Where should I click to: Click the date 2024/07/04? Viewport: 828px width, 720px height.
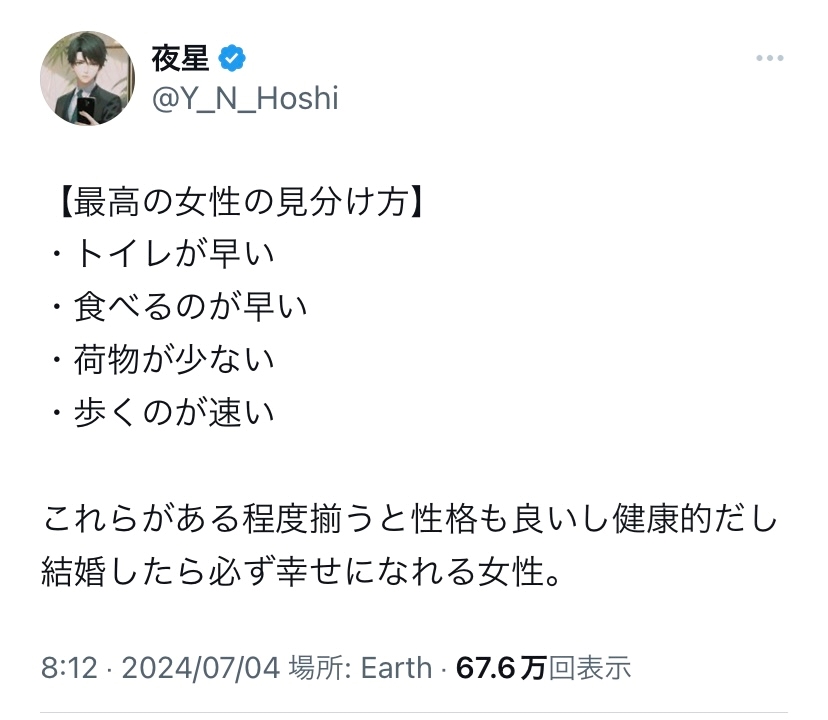[198, 667]
